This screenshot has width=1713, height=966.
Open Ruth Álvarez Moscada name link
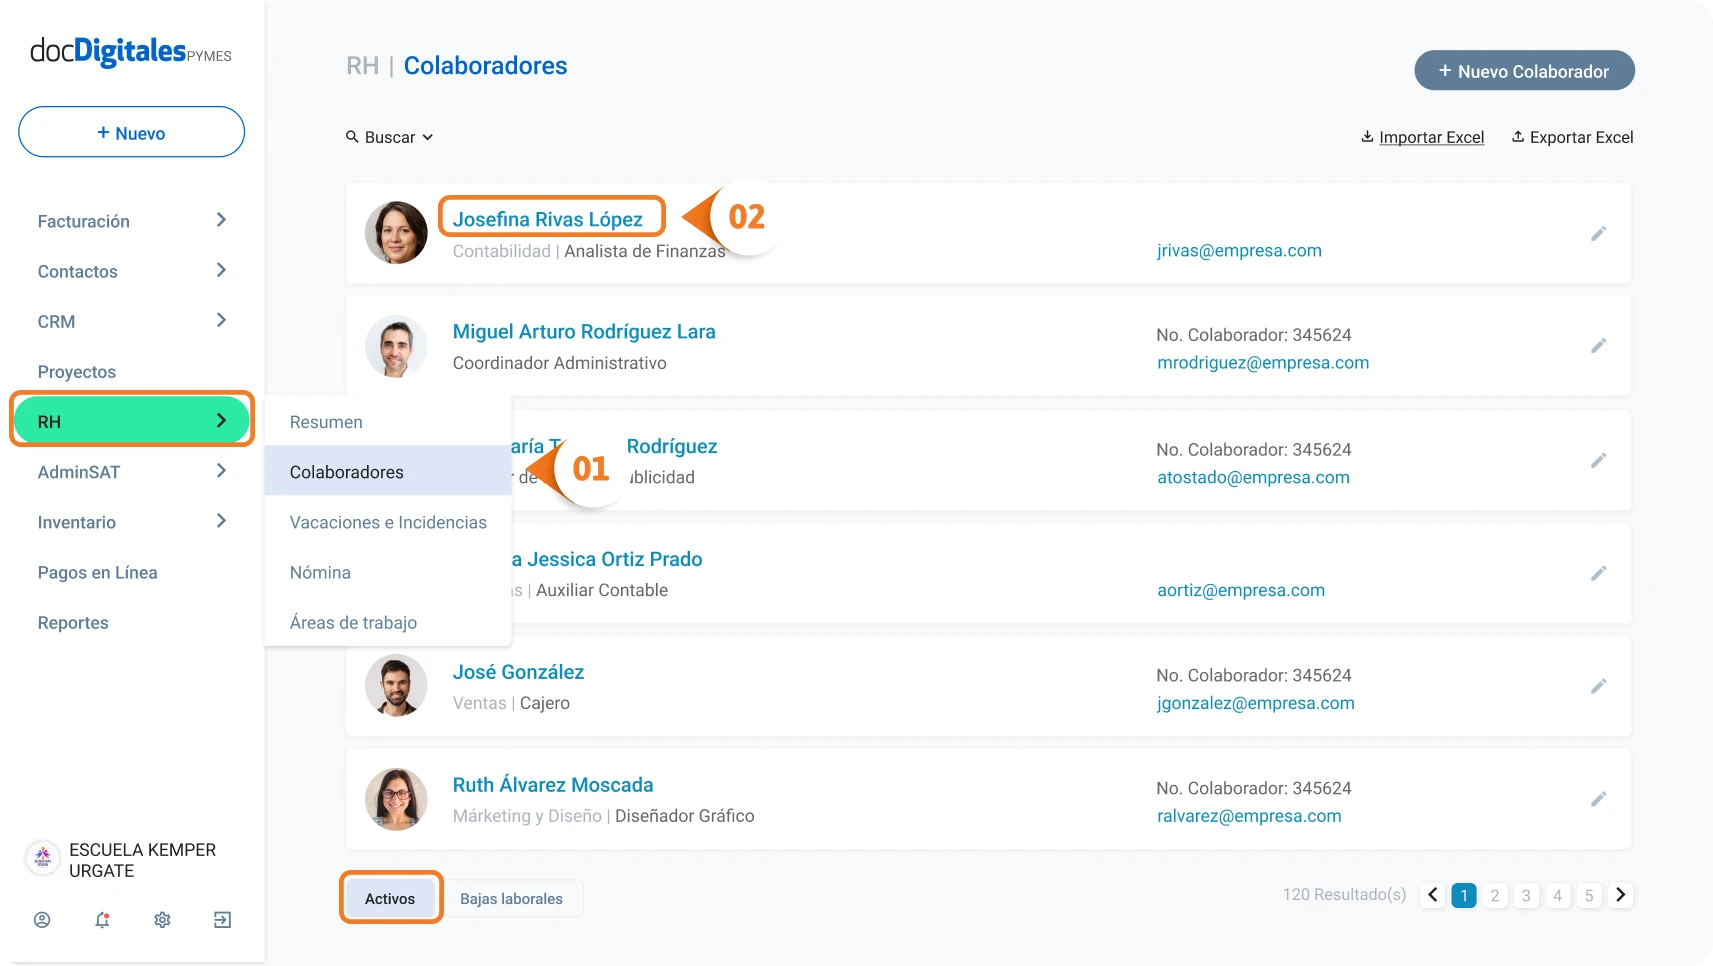(x=553, y=786)
